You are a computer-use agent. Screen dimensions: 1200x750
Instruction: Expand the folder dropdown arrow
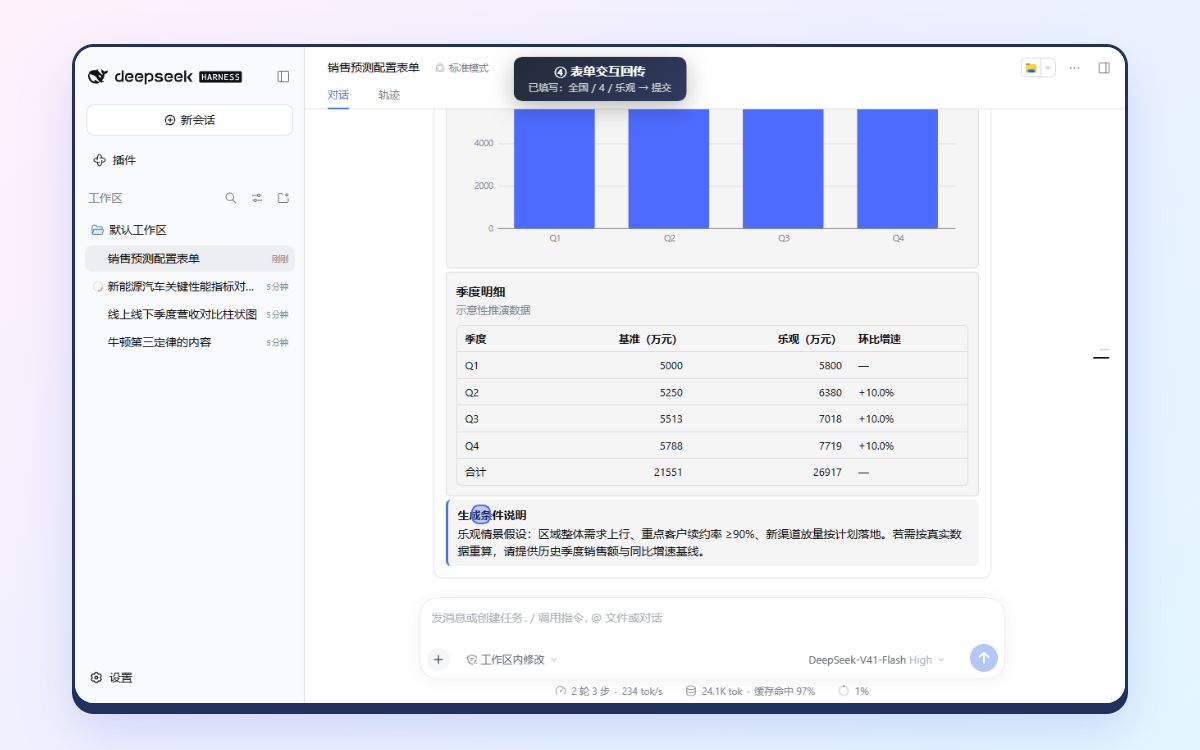click(1048, 68)
